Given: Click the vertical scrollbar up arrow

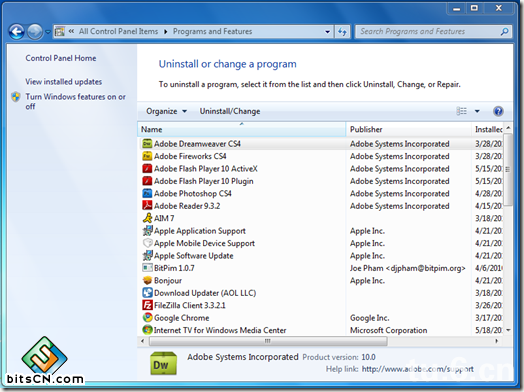Looking at the screenshot, I should (x=508, y=128).
